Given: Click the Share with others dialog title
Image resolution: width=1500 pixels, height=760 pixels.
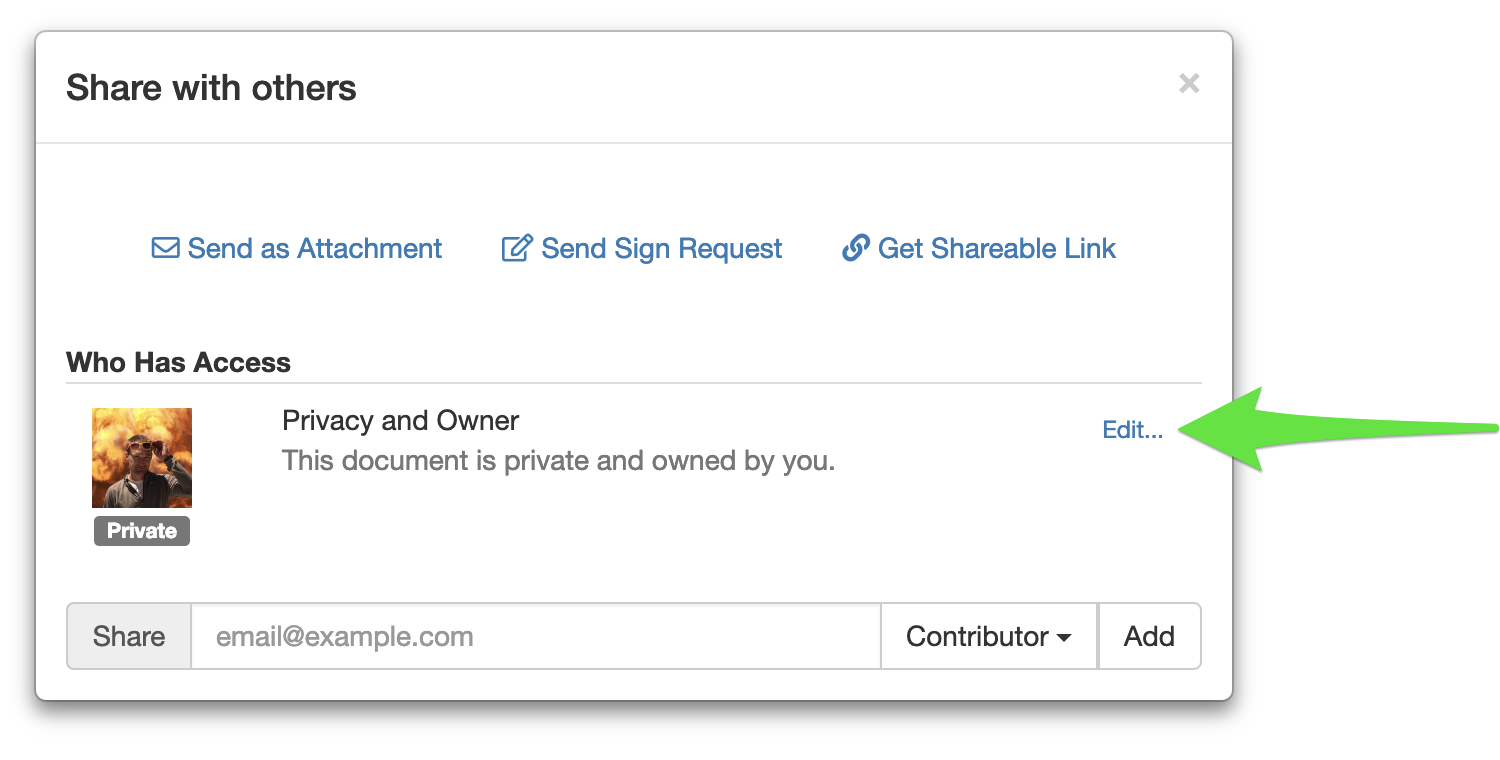Looking at the screenshot, I should coord(211,88).
